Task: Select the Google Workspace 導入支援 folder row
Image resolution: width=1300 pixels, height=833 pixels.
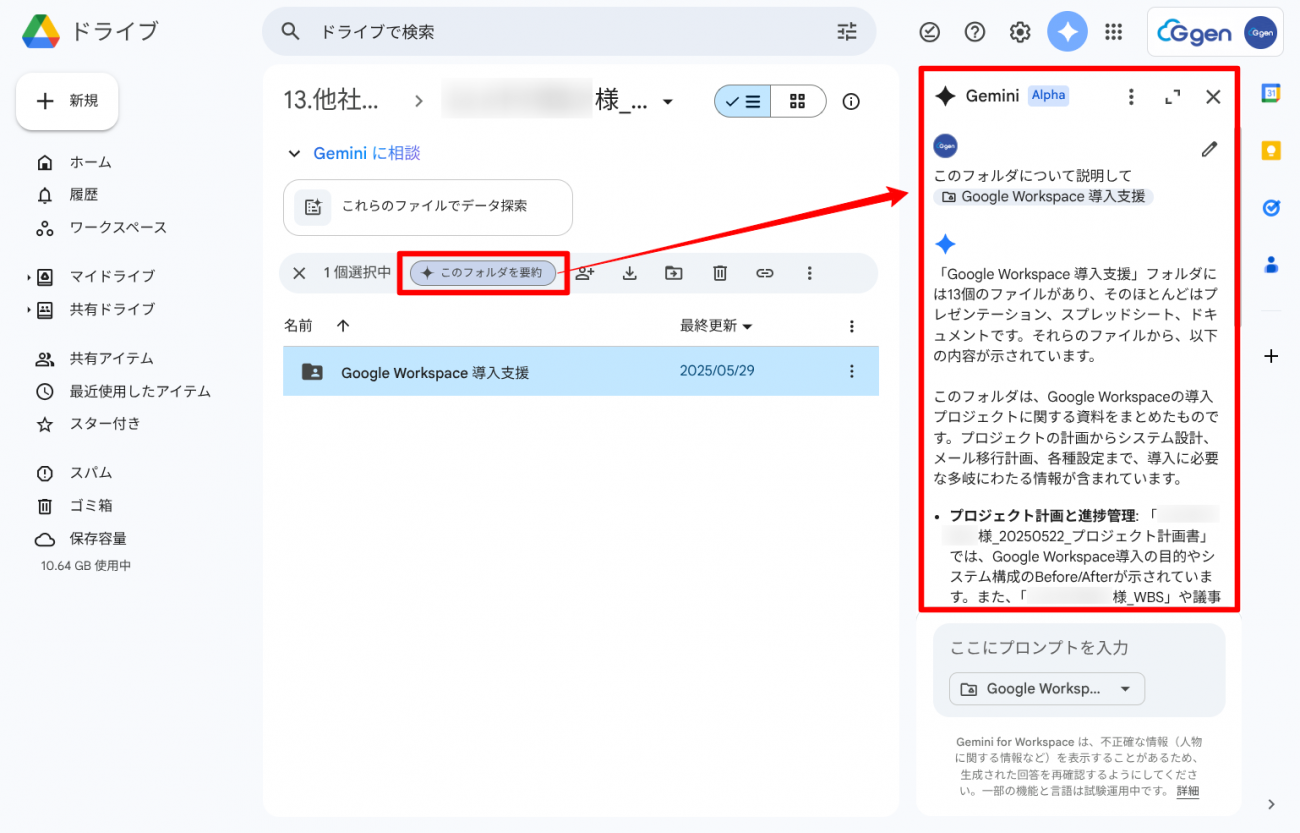Action: point(581,371)
